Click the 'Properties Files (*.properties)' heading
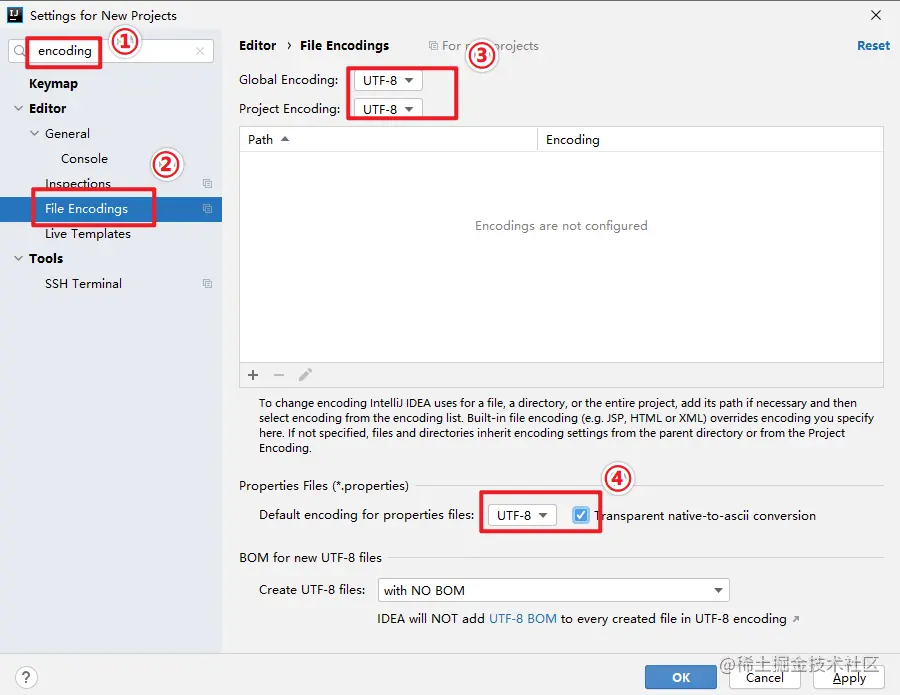900x695 pixels. click(324, 486)
